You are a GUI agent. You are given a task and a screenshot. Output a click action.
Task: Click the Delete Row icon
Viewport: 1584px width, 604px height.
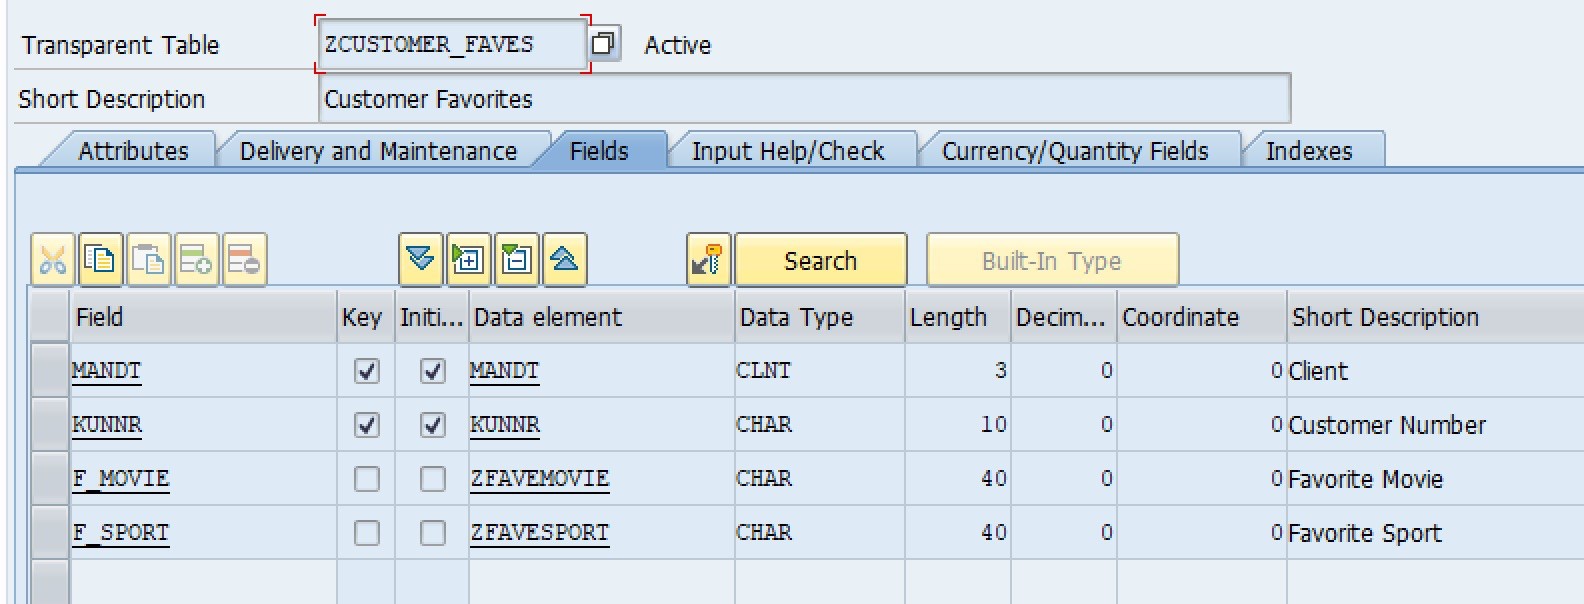(x=244, y=261)
